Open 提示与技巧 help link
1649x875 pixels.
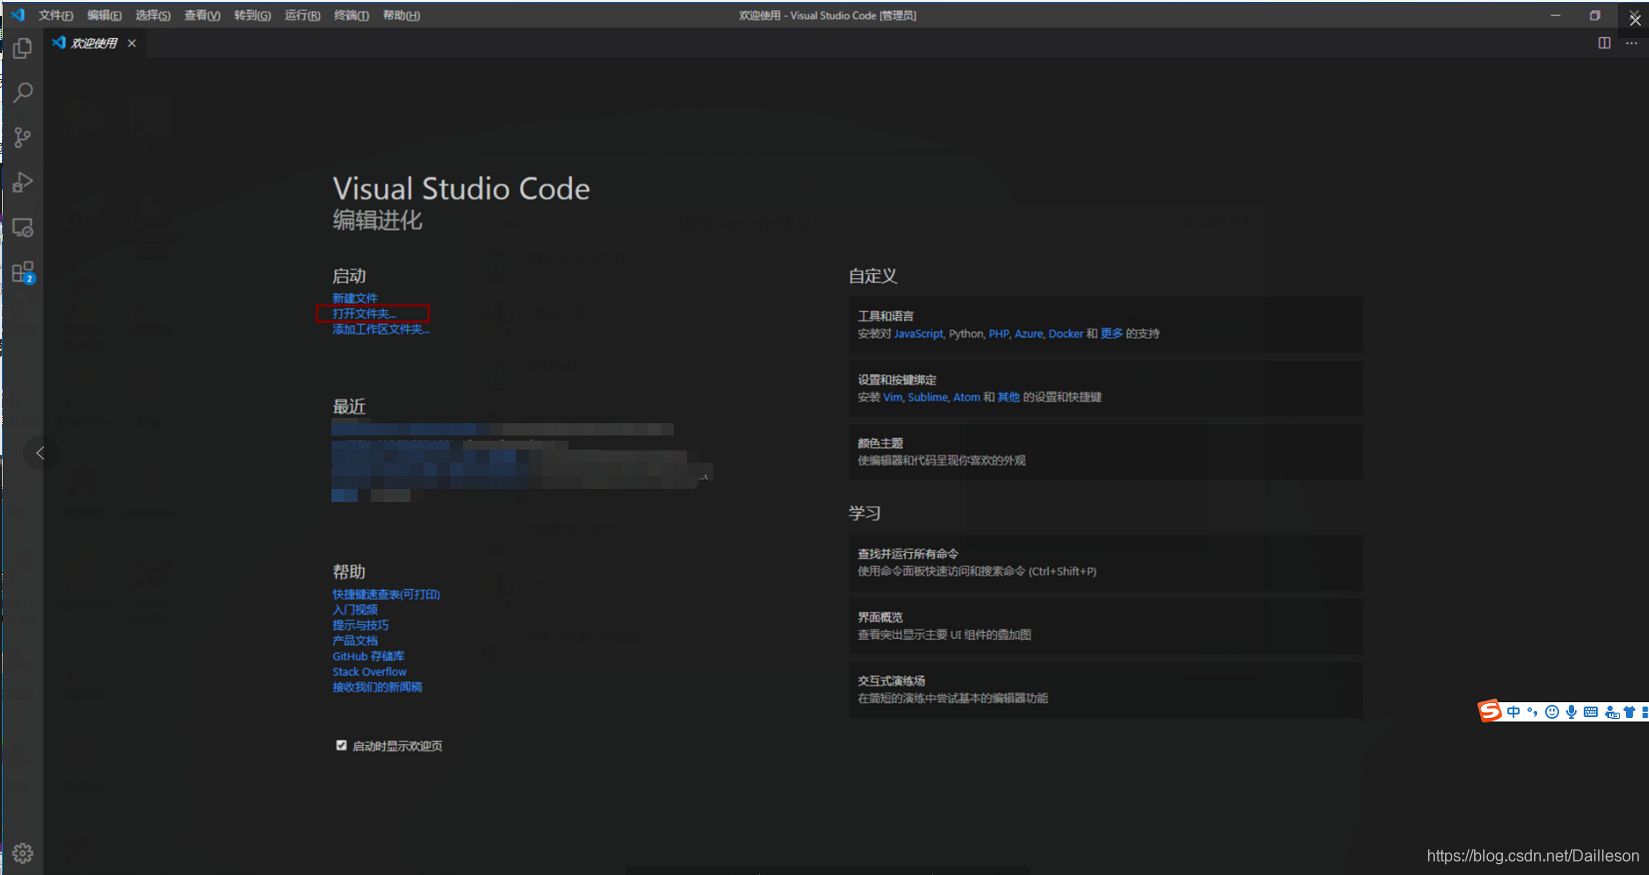tap(361, 625)
